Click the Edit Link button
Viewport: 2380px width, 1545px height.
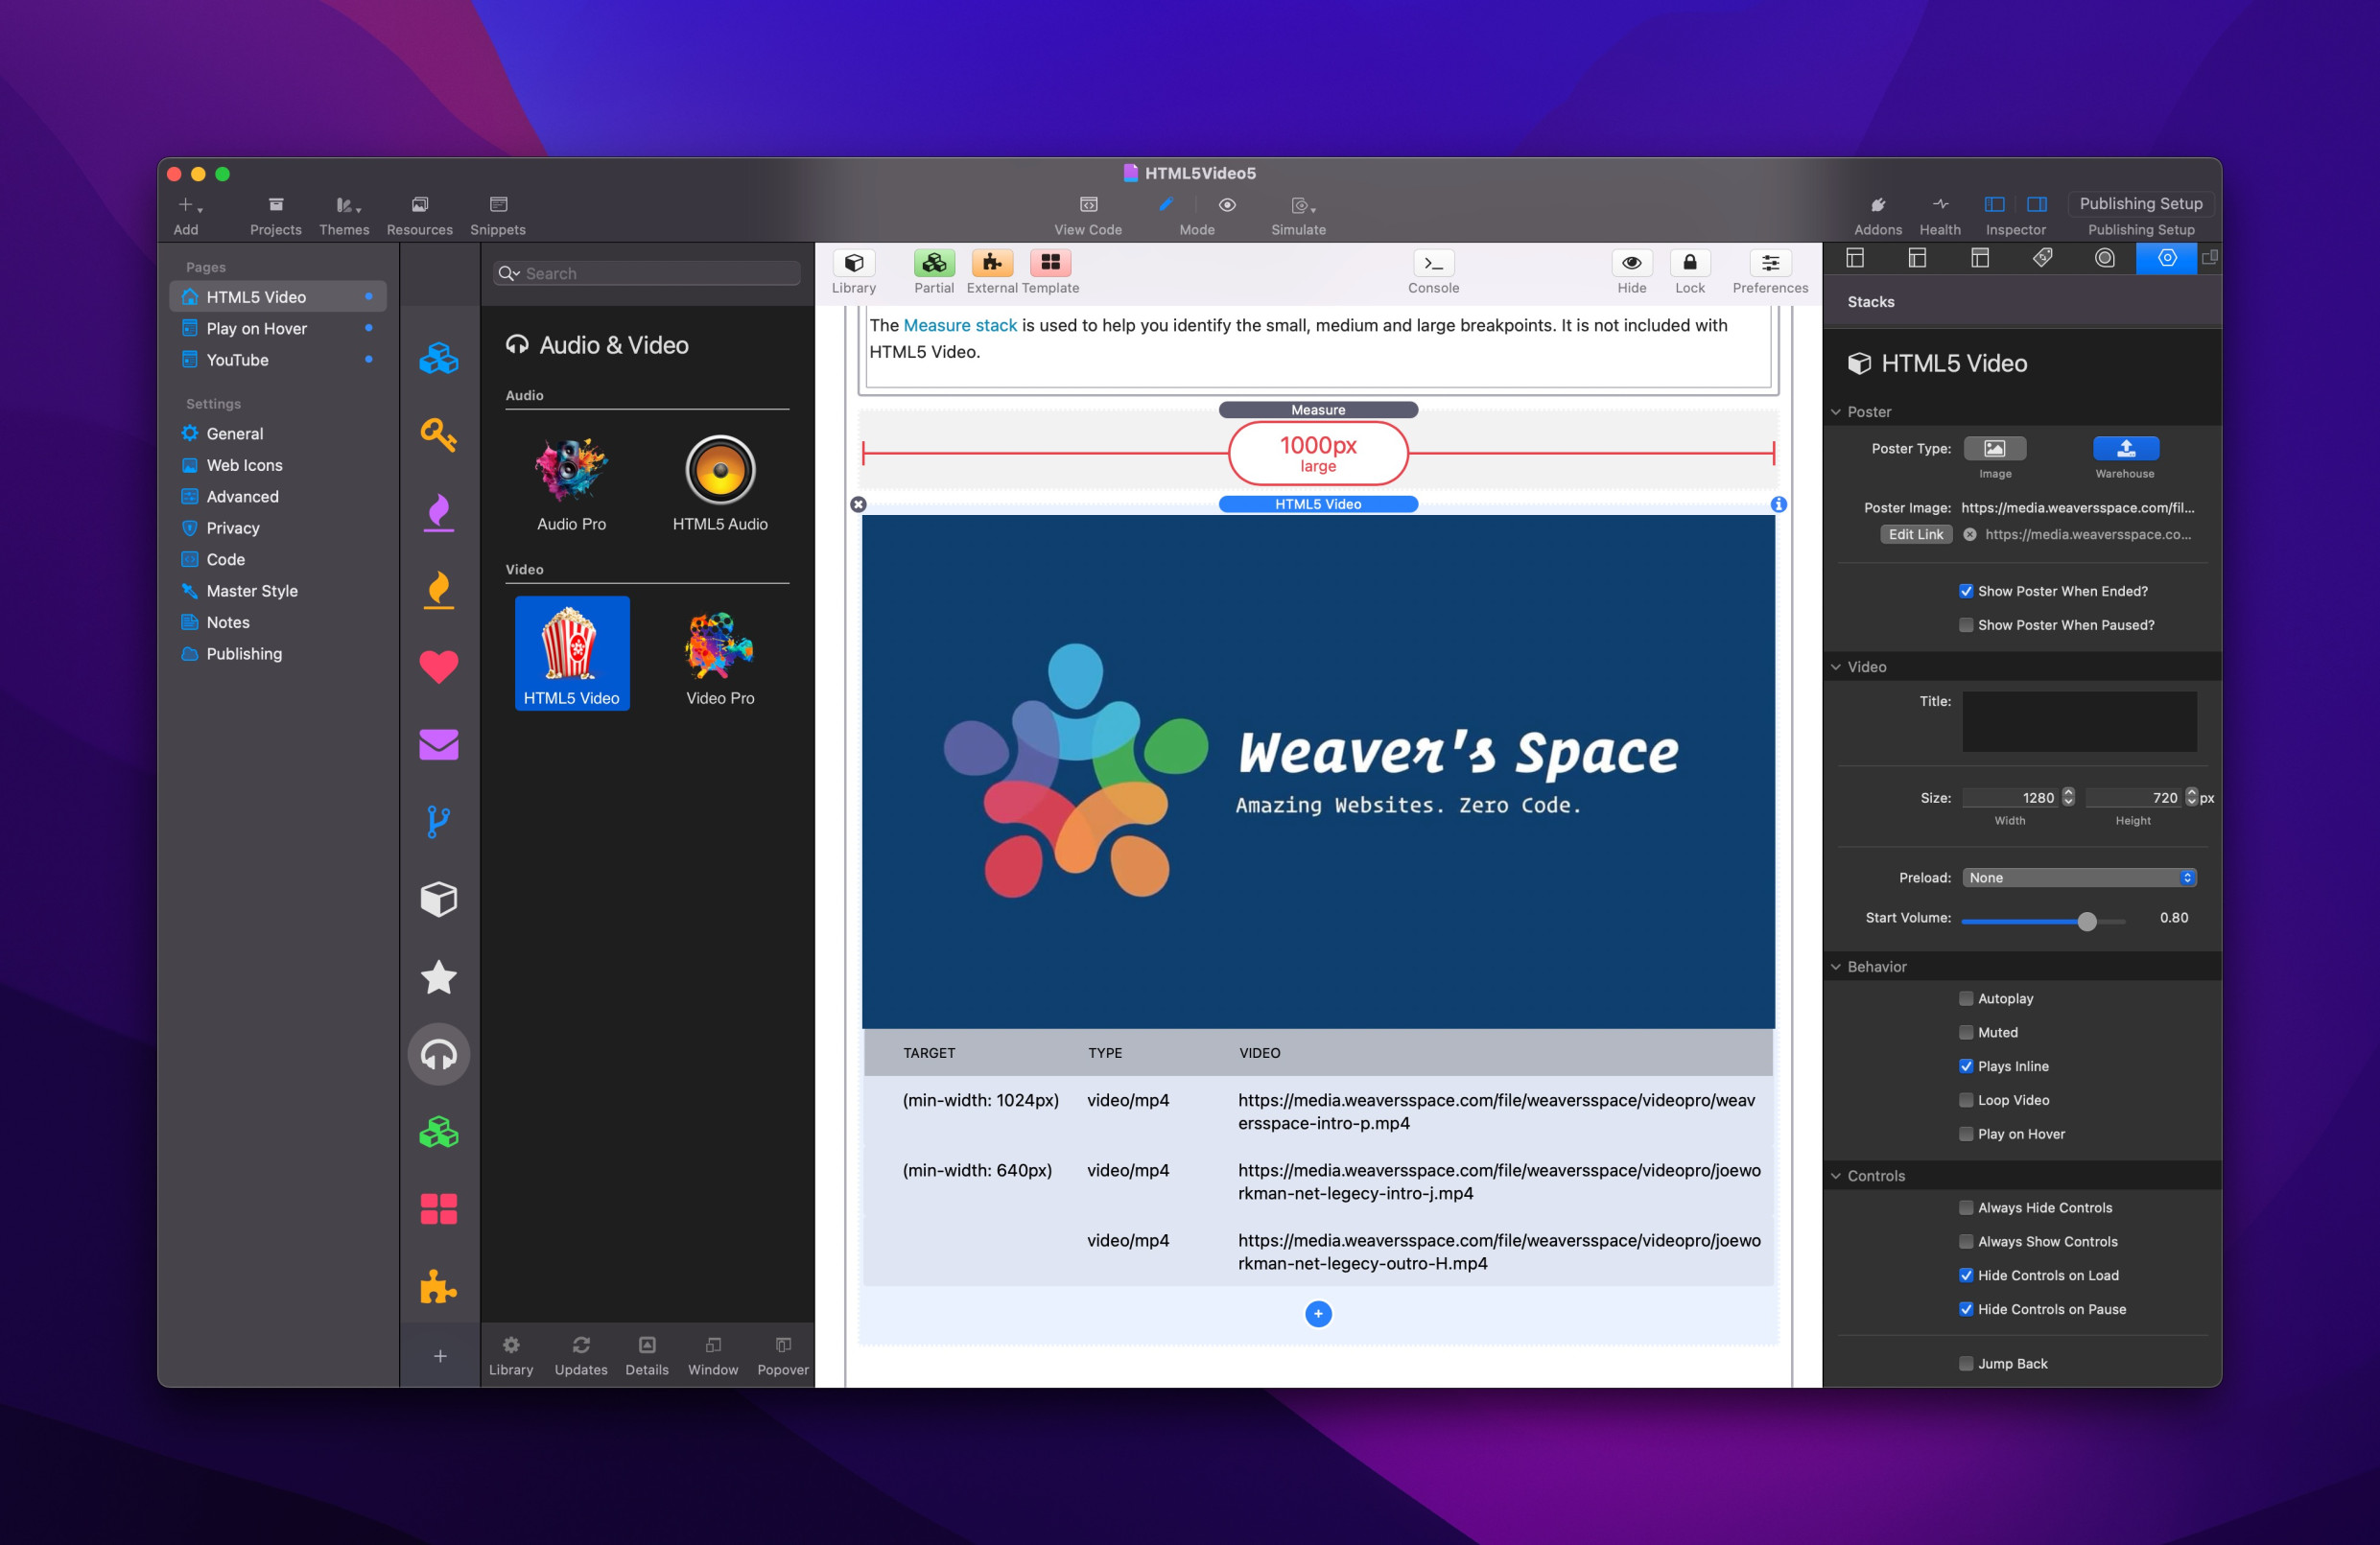coord(1915,535)
